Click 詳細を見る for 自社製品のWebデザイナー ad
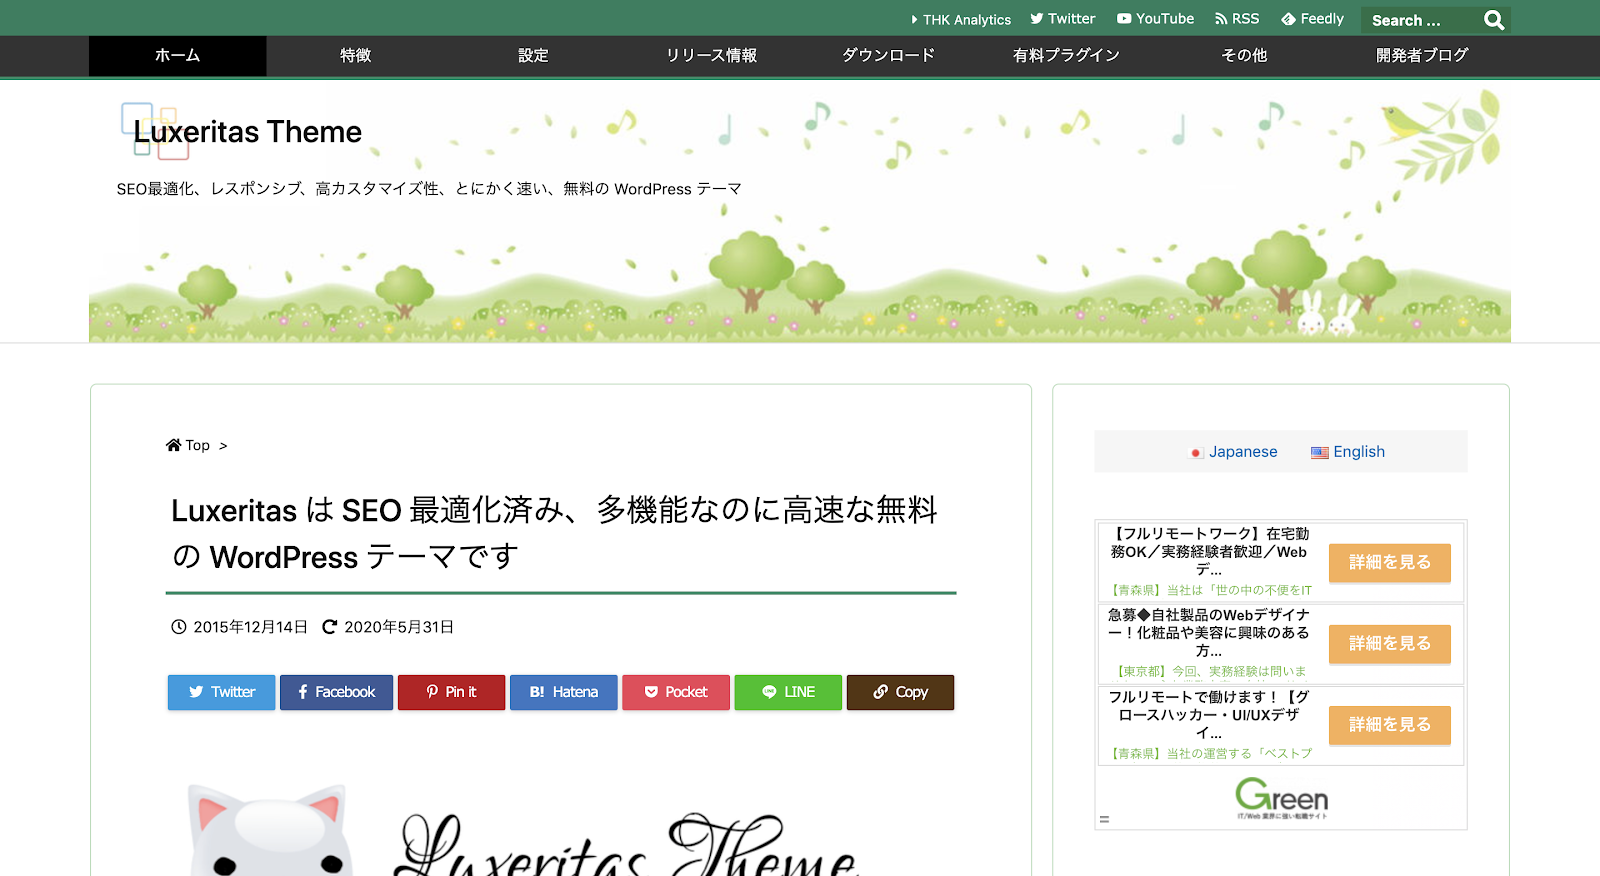The image size is (1600, 876). 1390,644
